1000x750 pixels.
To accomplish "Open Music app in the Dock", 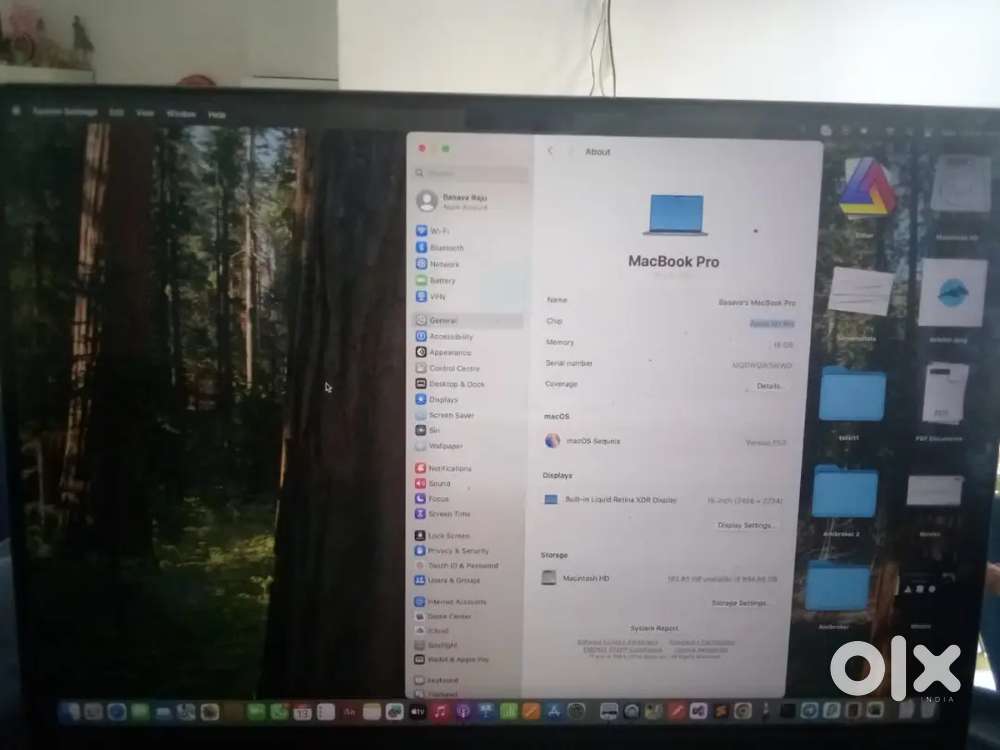I will [441, 711].
